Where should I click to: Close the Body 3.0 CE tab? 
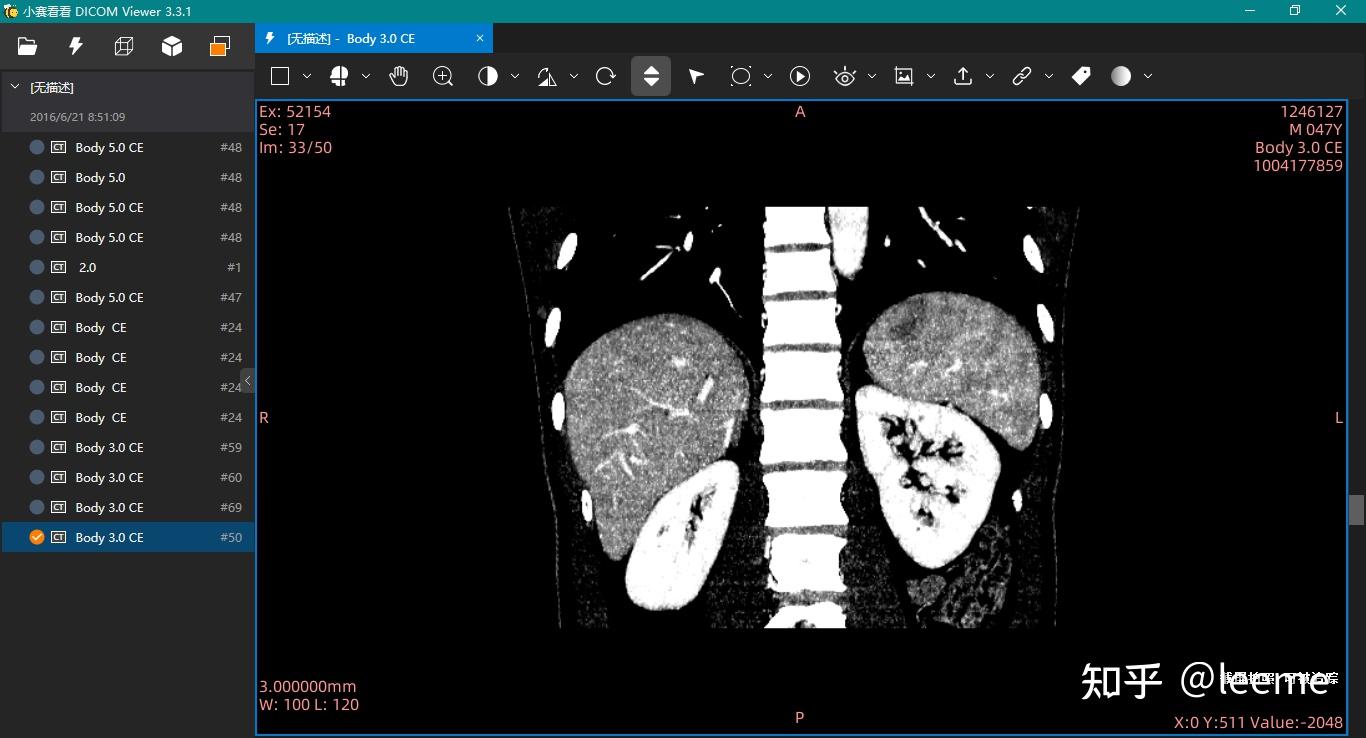[x=480, y=38]
